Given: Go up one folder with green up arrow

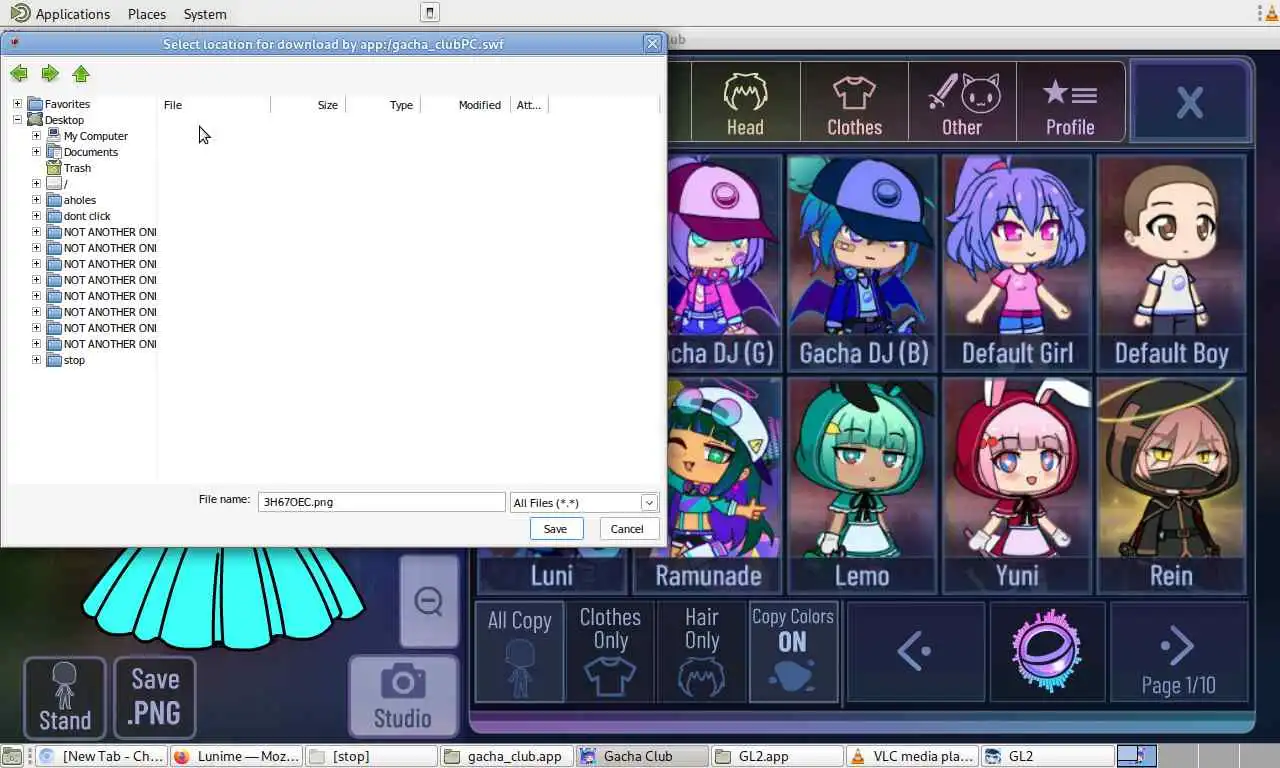Looking at the screenshot, I should click(81, 74).
